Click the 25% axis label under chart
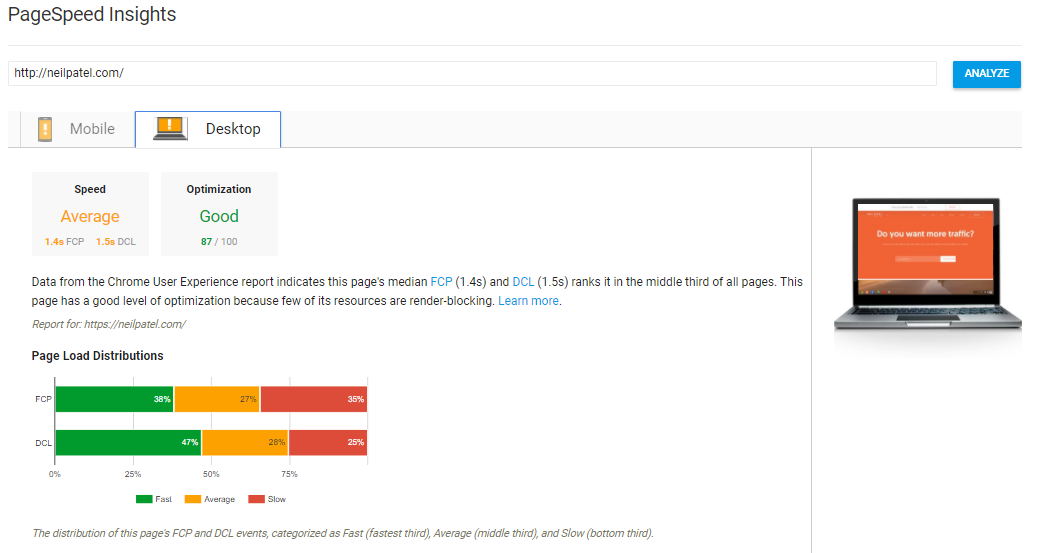Viewport: 1058px width, 553px height. pos(133,474)
